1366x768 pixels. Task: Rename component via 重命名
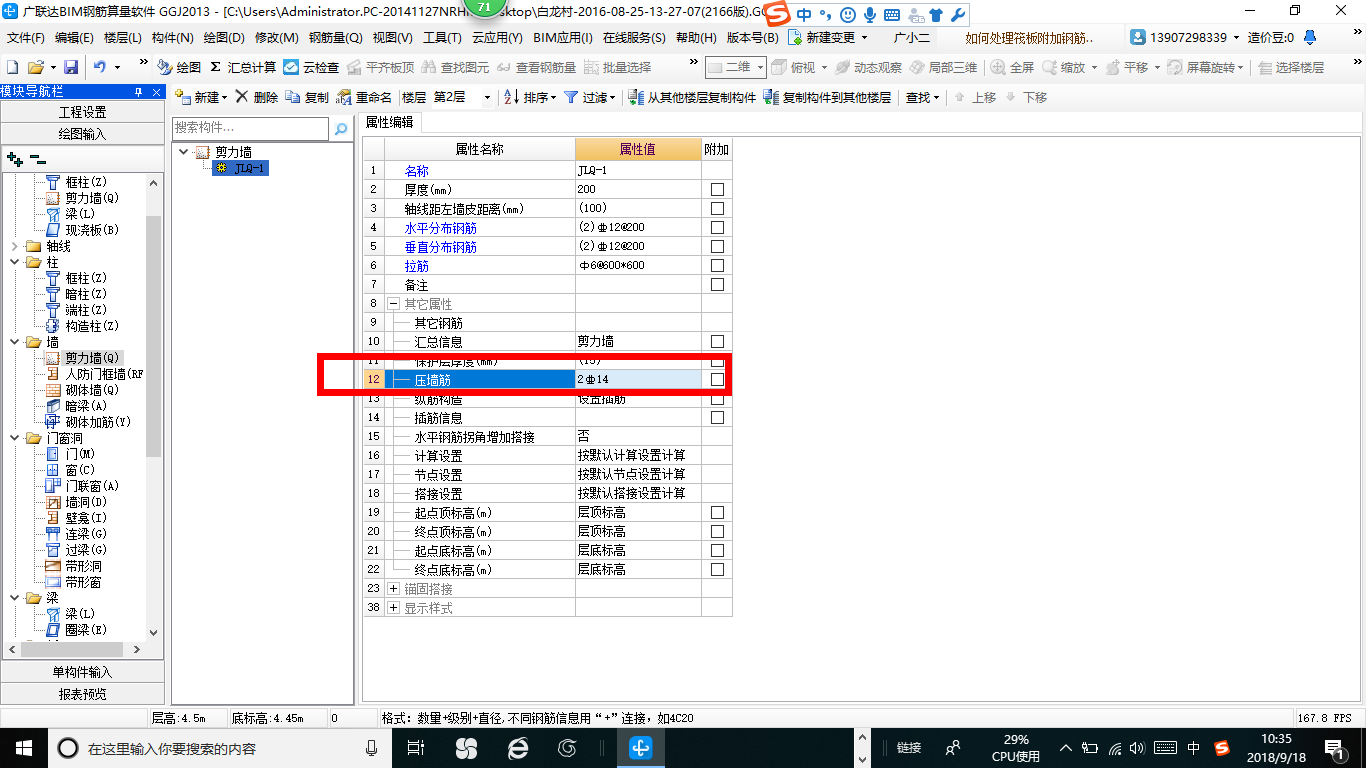coord(364,97)
